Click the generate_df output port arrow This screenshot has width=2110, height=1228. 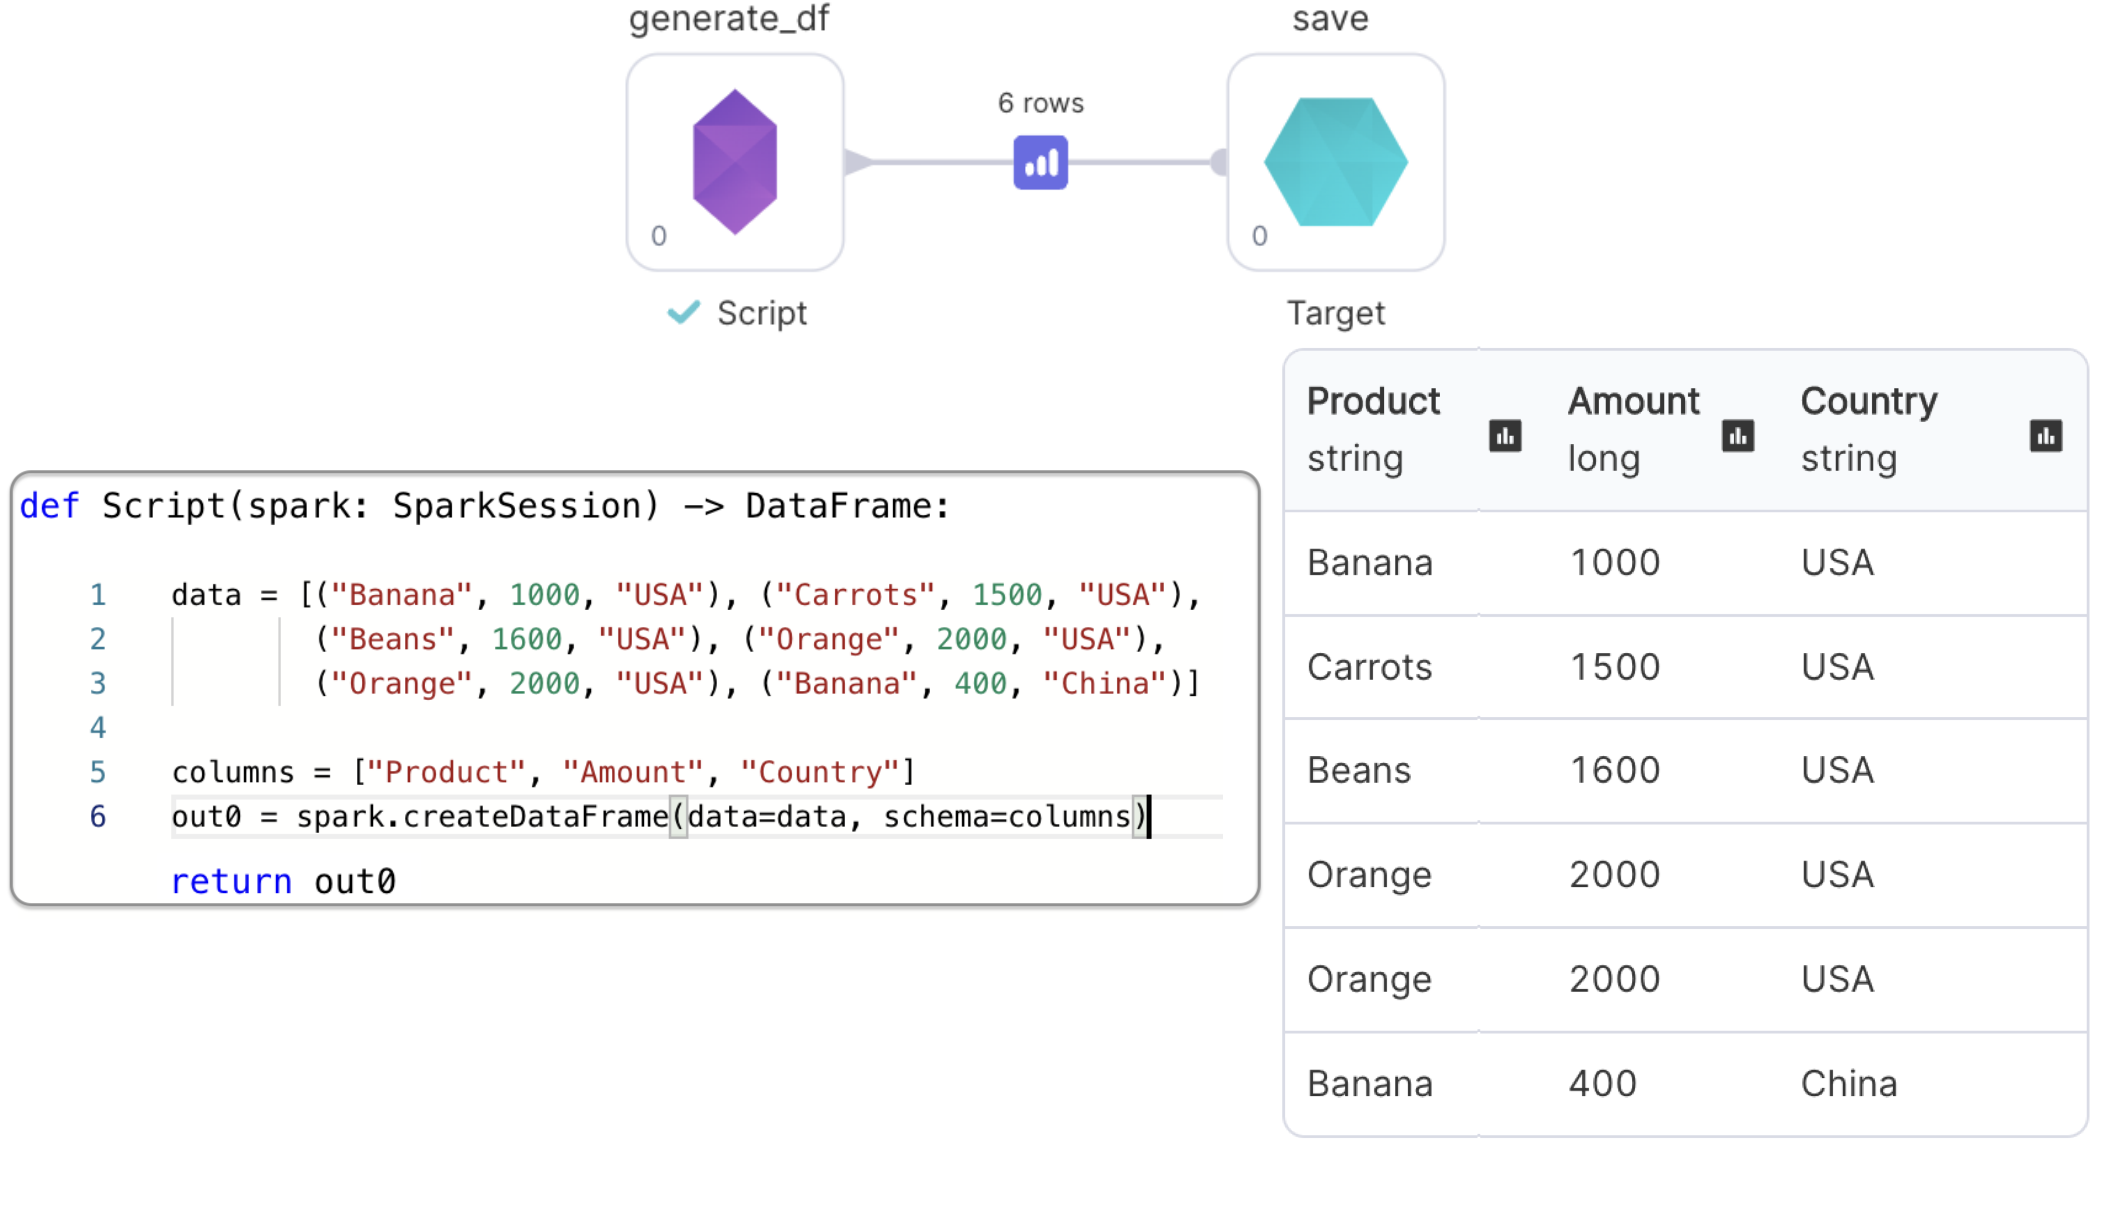point(857,162)
